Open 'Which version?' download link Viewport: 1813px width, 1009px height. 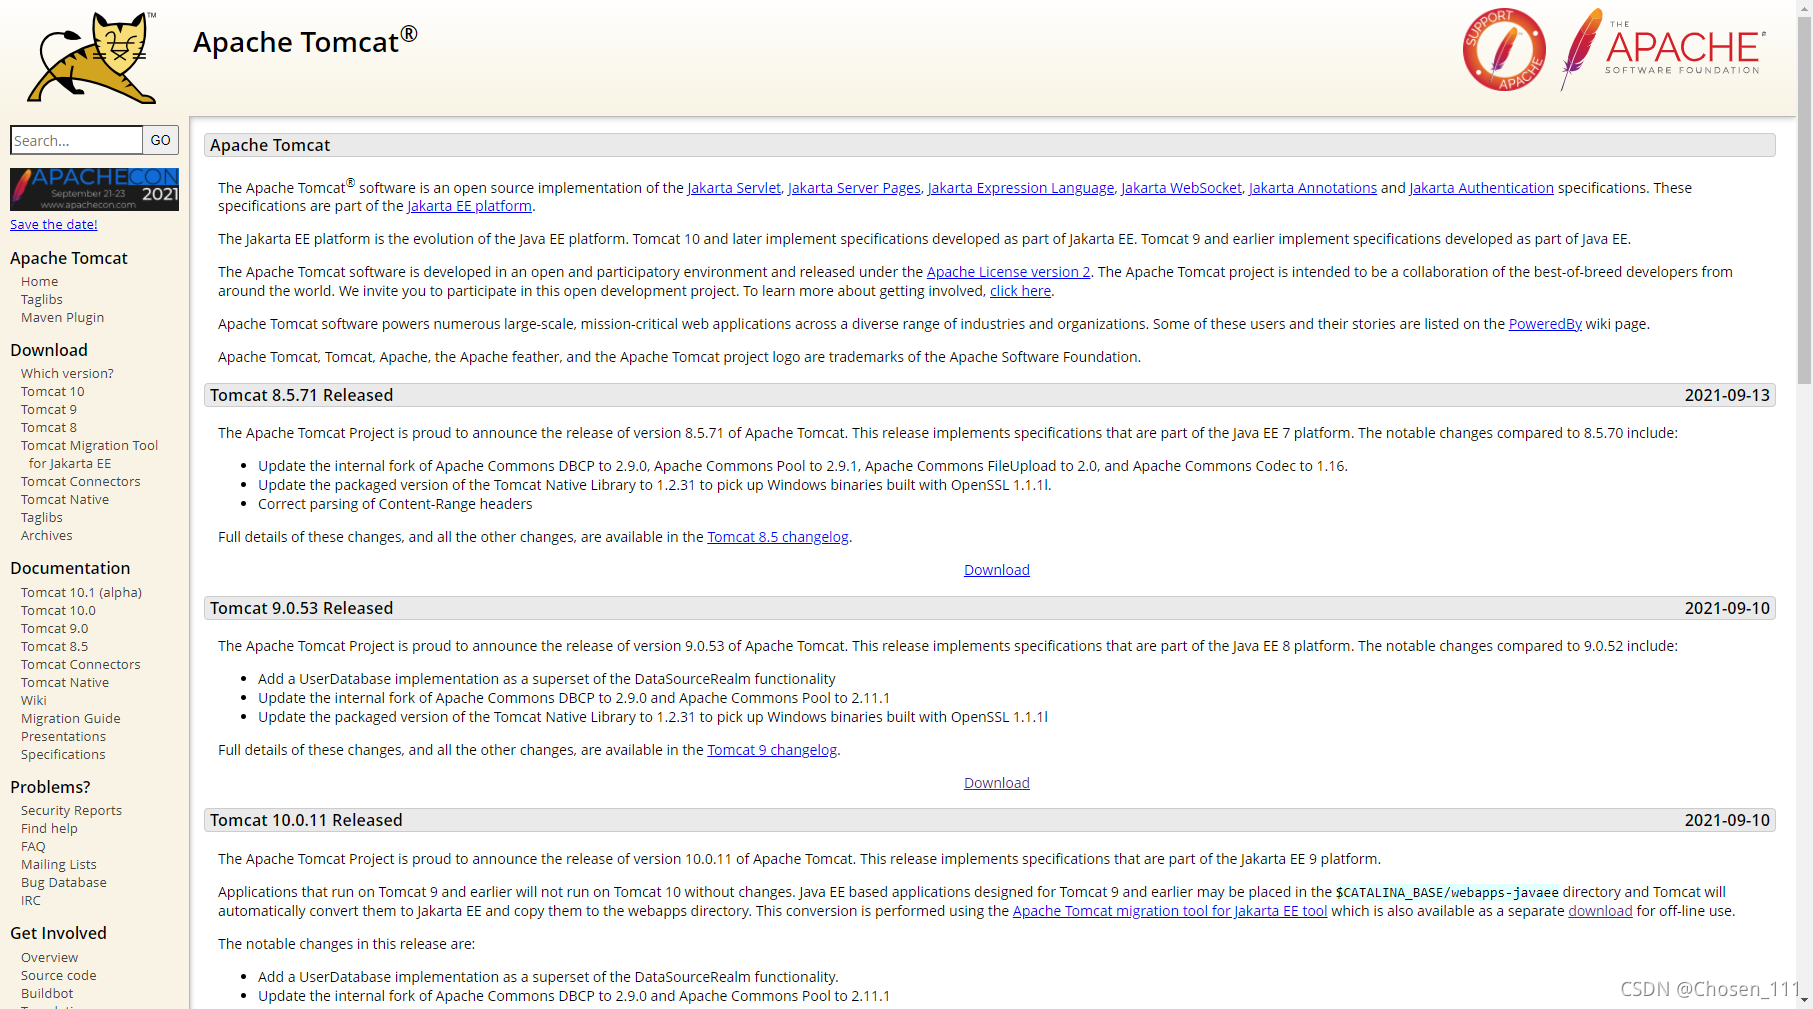[67, 374]
